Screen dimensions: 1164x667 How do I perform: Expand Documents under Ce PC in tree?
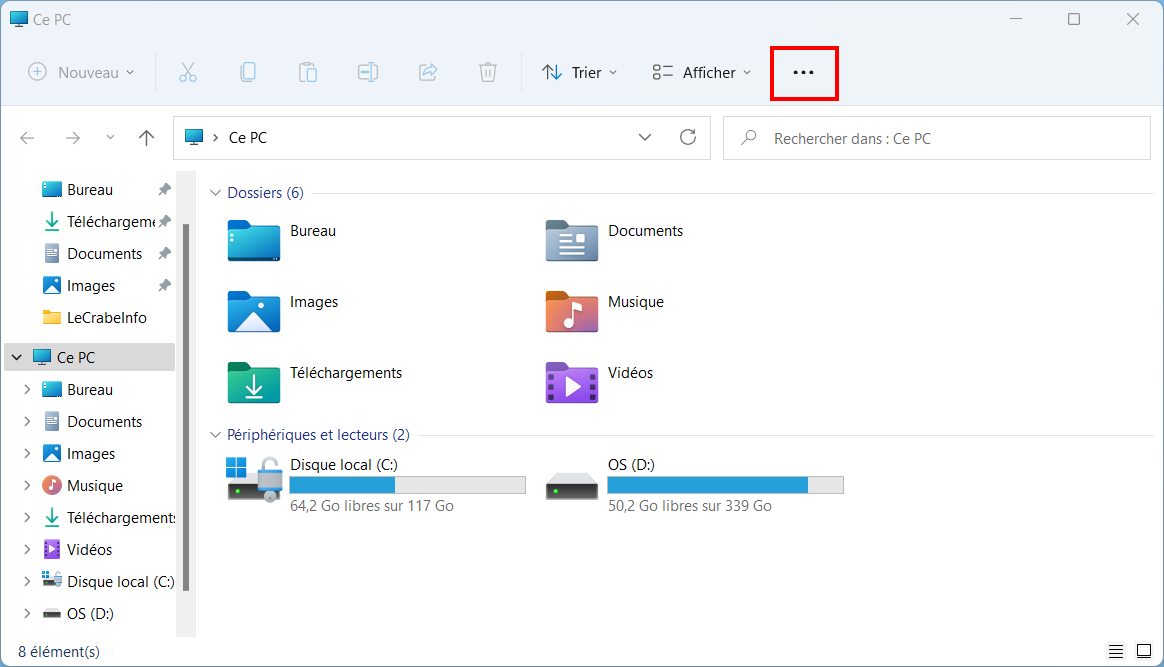click(x=27, y=421)
